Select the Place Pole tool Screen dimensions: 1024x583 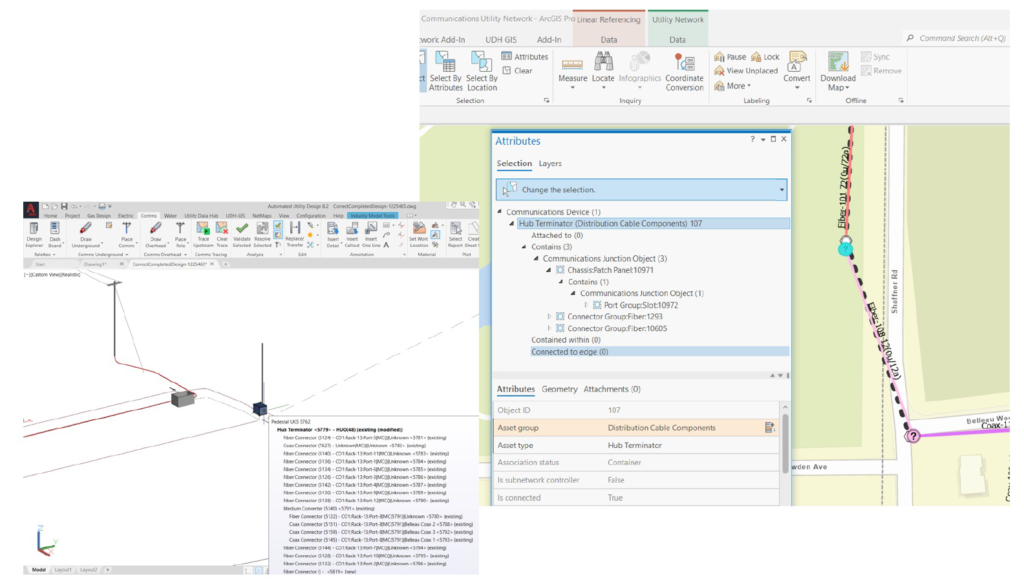(180, 234)
